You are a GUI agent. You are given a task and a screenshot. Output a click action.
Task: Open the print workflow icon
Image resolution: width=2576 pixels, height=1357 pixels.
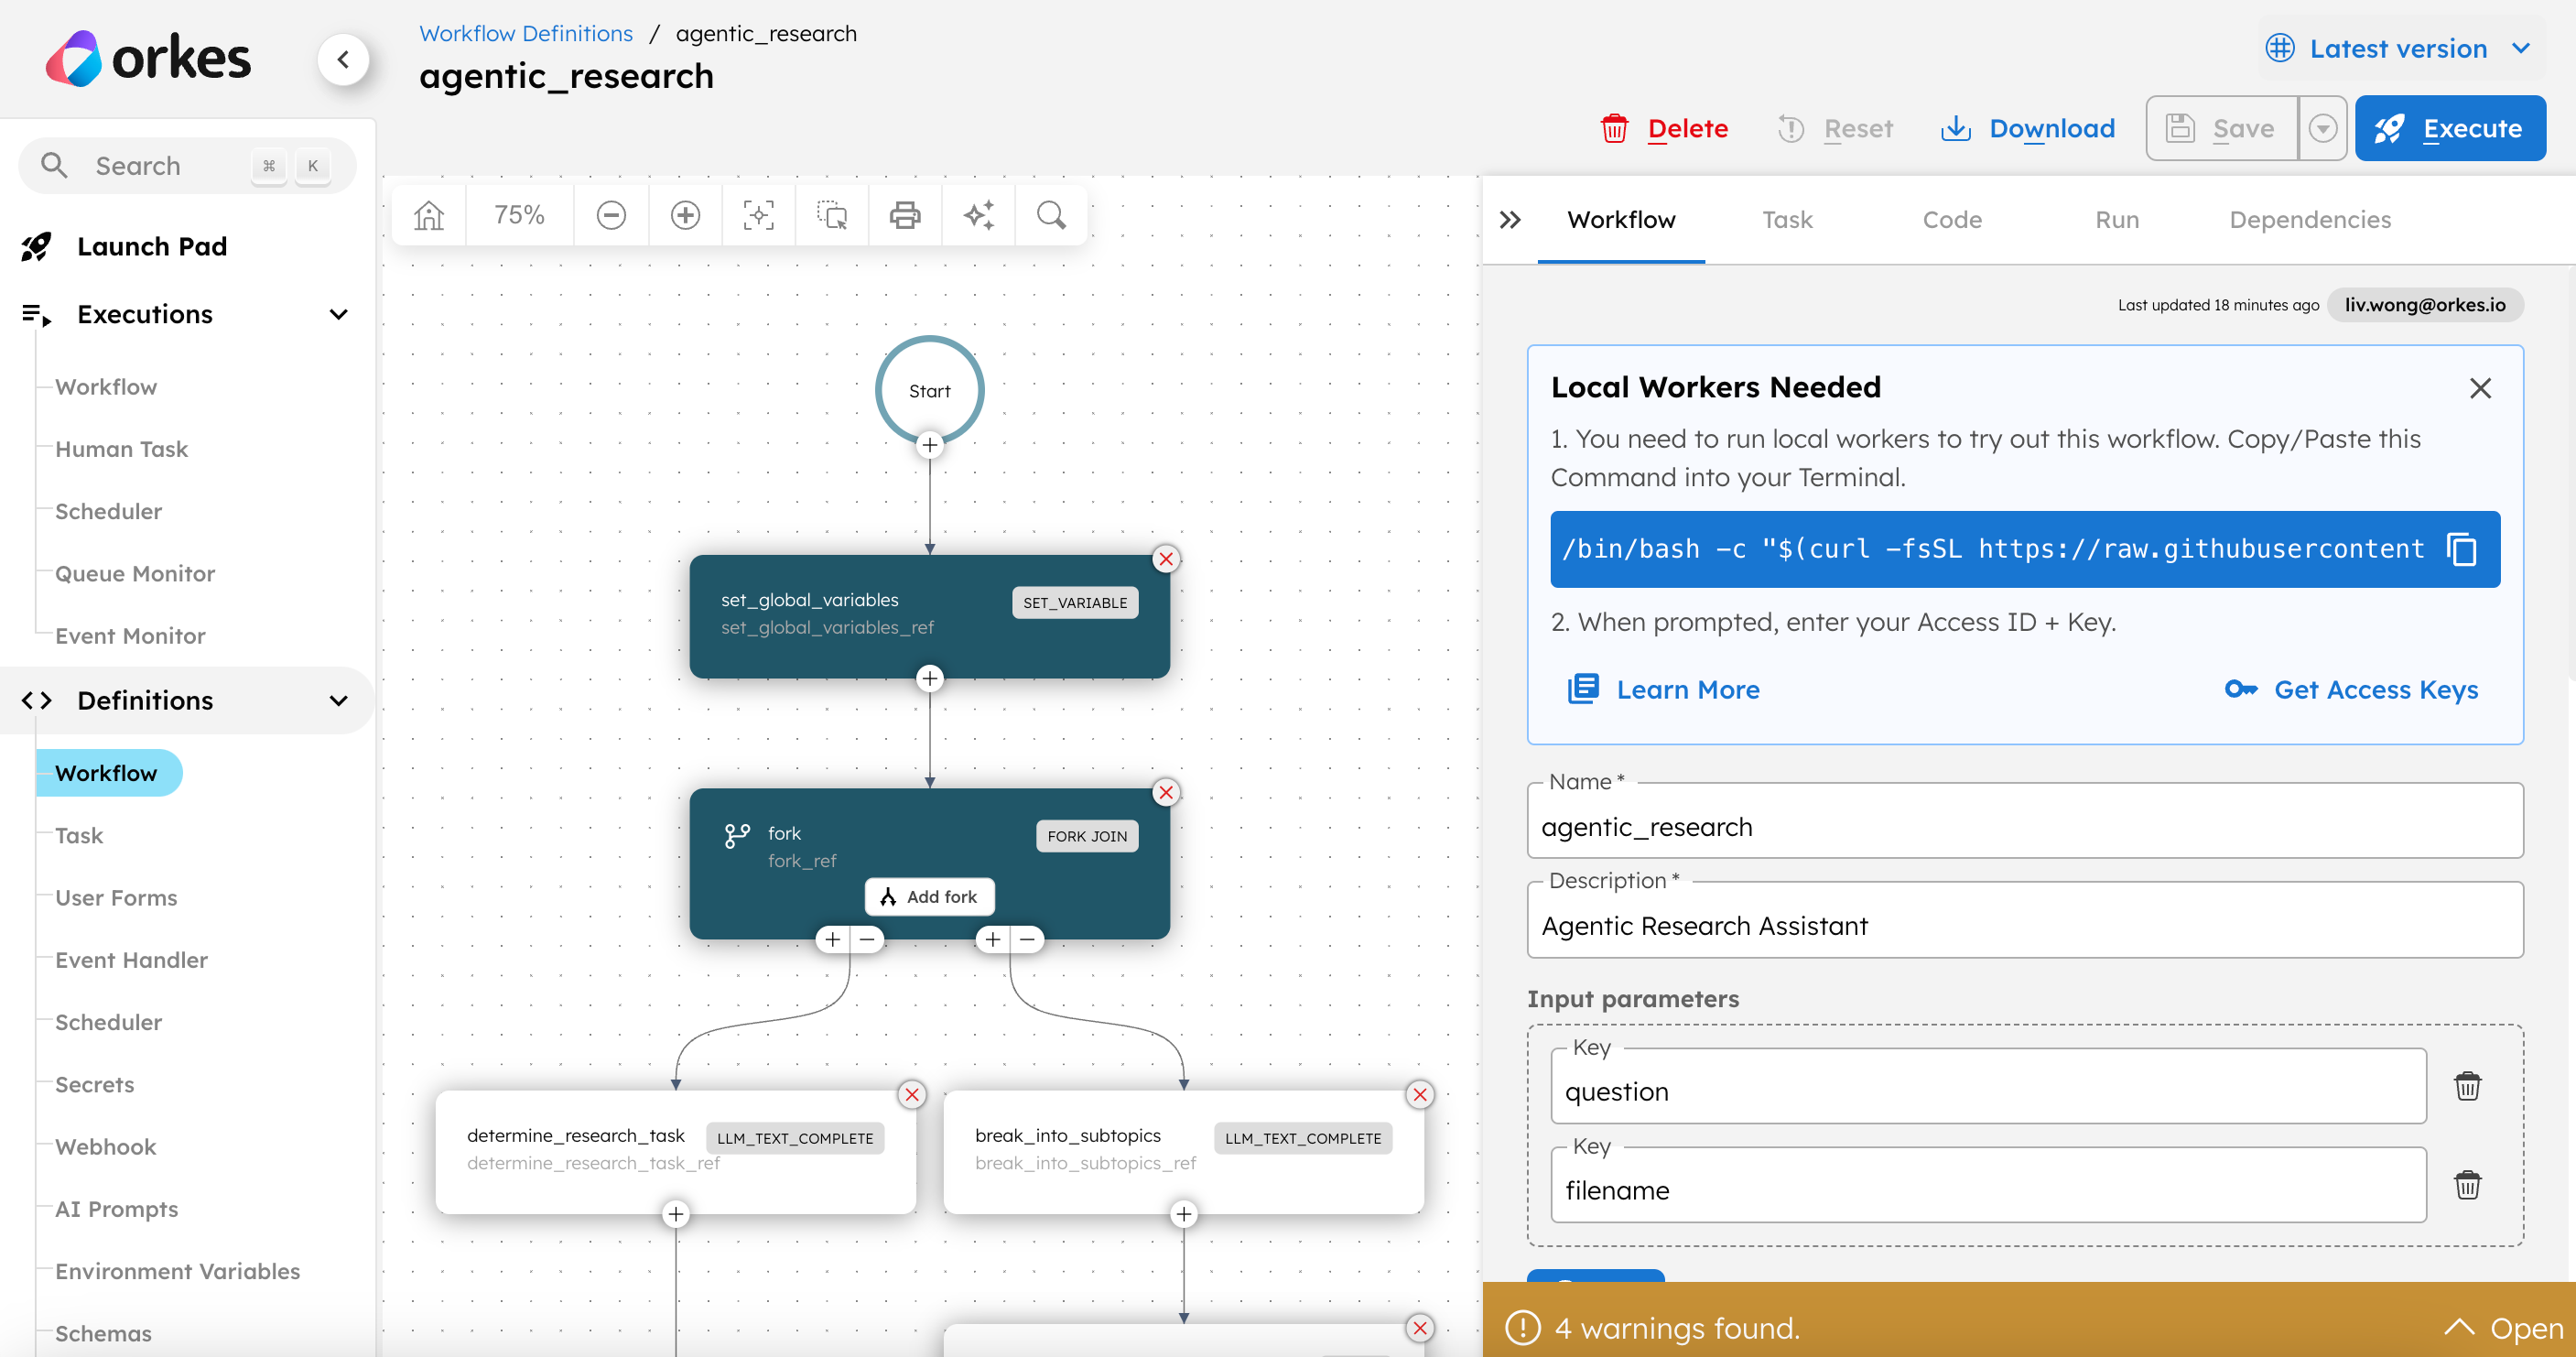click(904, 214)
